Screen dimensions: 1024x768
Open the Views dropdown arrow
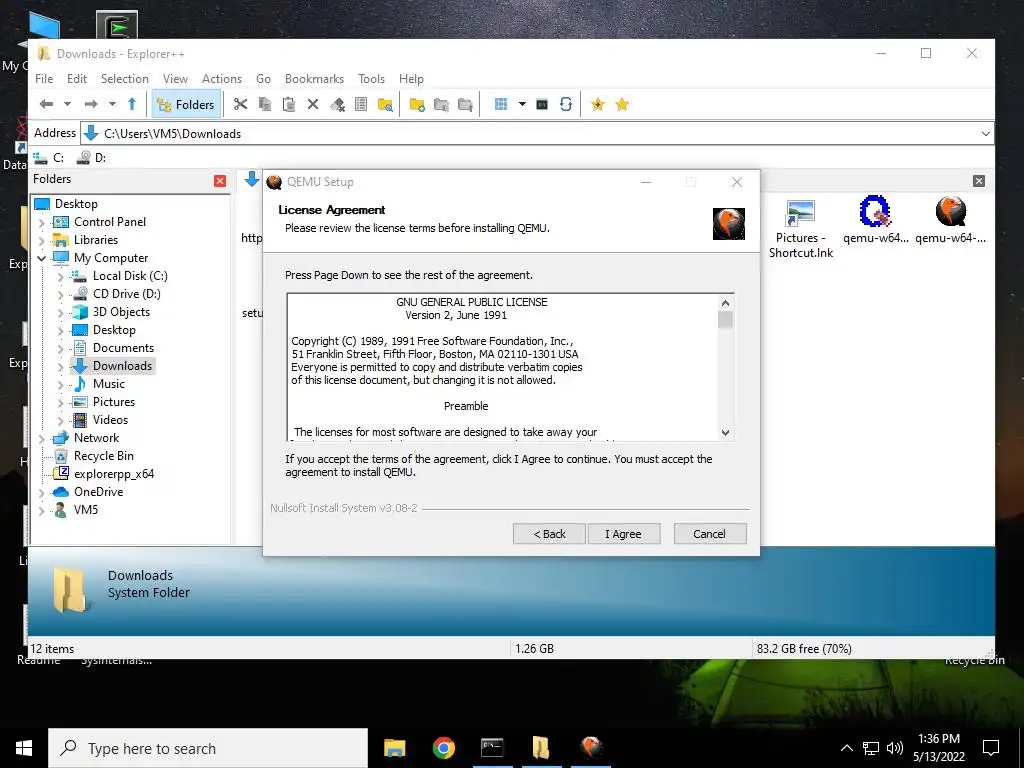point(522,104)
